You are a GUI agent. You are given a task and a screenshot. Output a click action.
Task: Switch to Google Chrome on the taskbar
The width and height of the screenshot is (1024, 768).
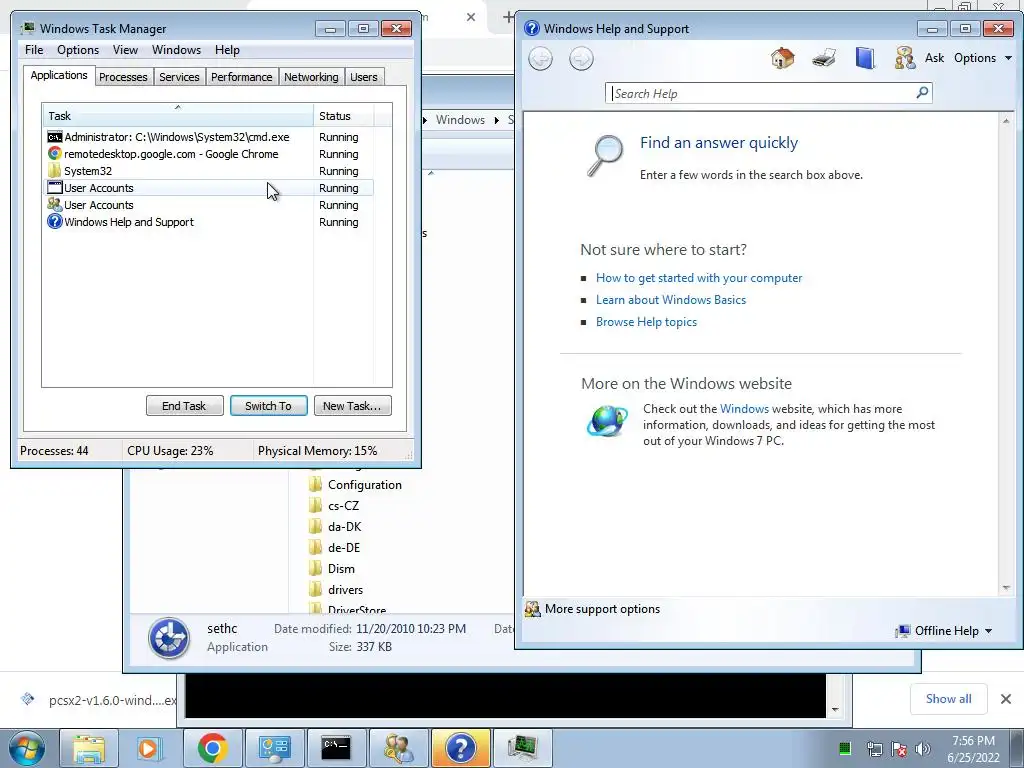pos(212,748)
